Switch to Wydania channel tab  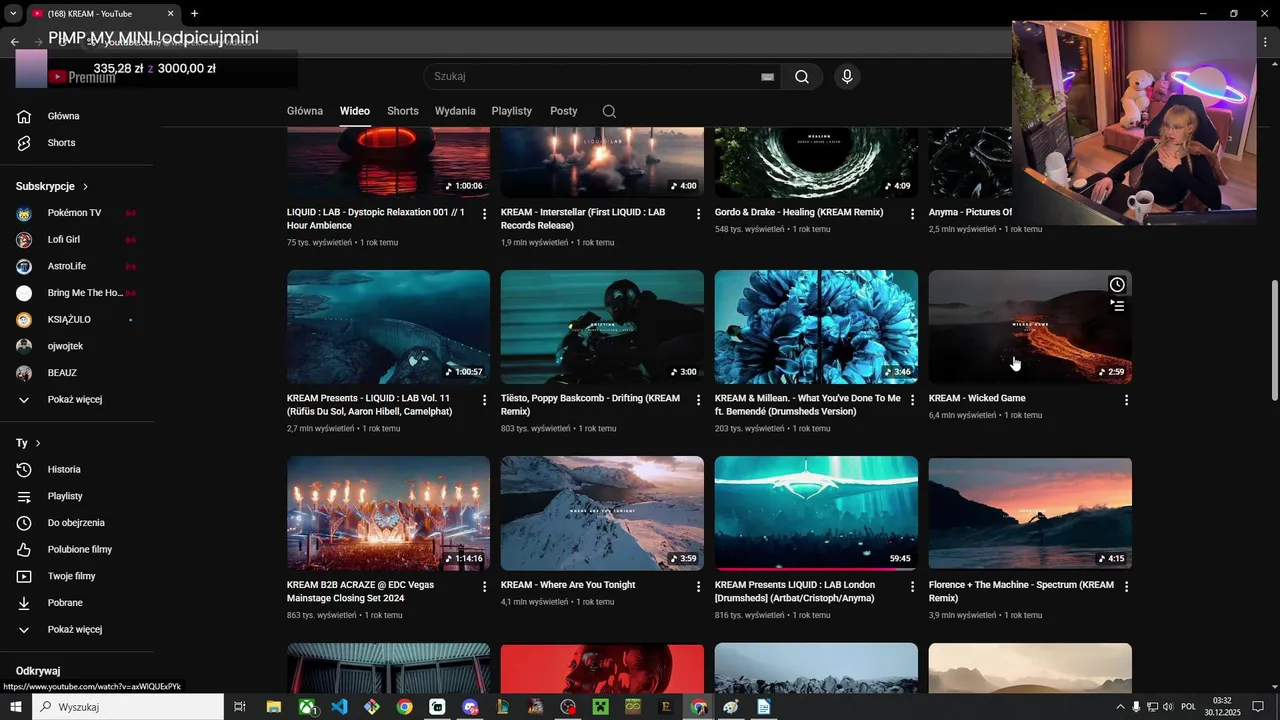455,111
